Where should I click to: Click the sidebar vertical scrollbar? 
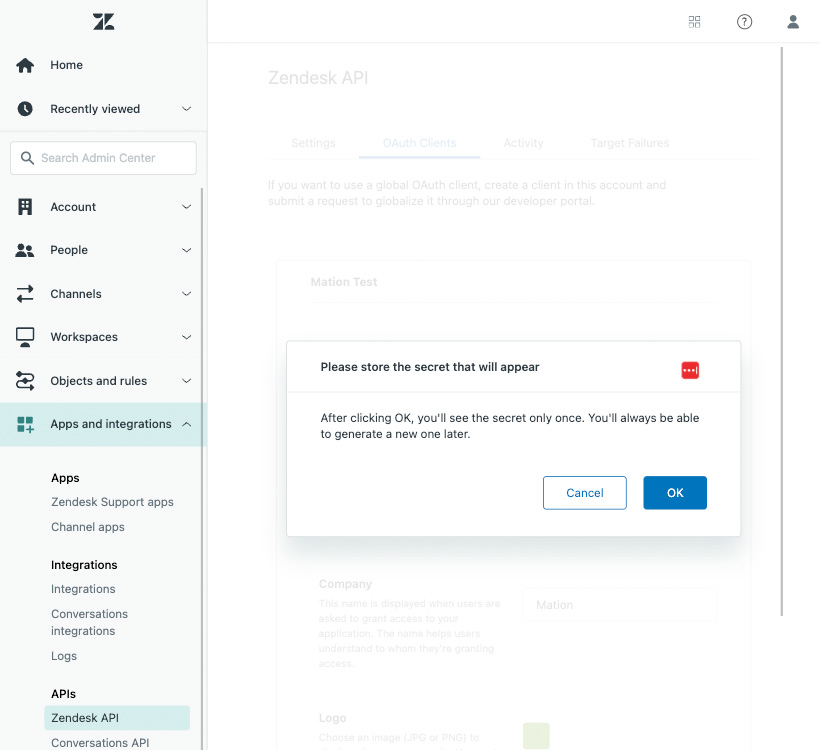pyautogui.click(x=202, y=469)
